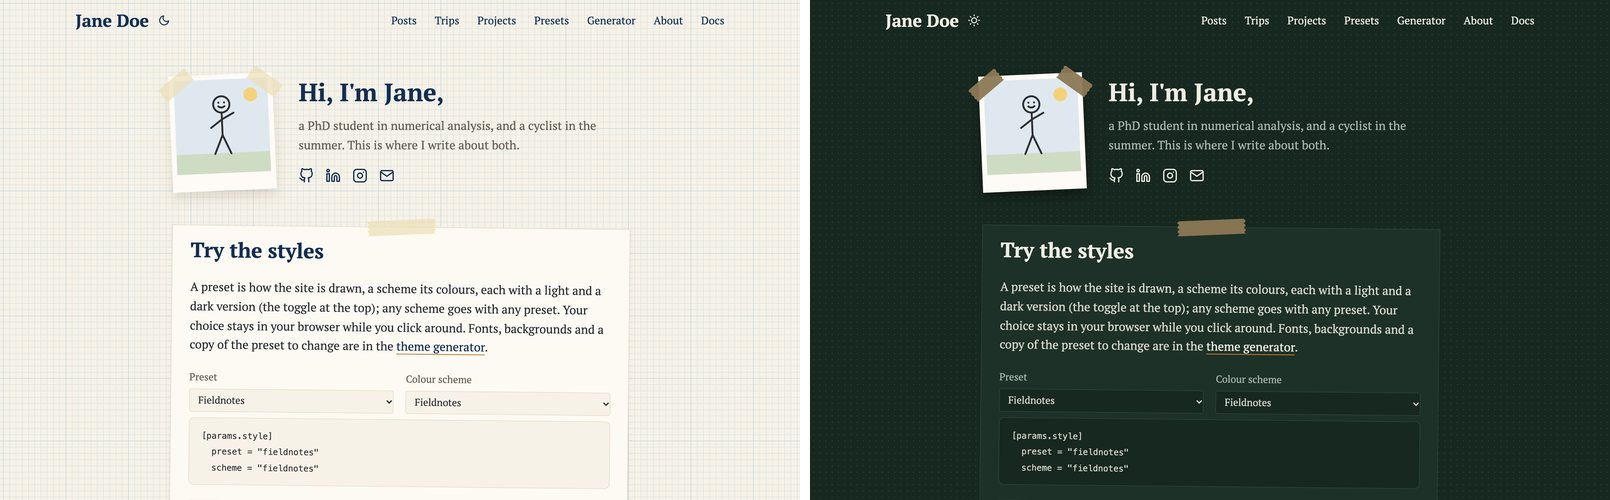1610x500 pixels.
Task: Open Generator menu in light theme page
Action: click(611, 20)
